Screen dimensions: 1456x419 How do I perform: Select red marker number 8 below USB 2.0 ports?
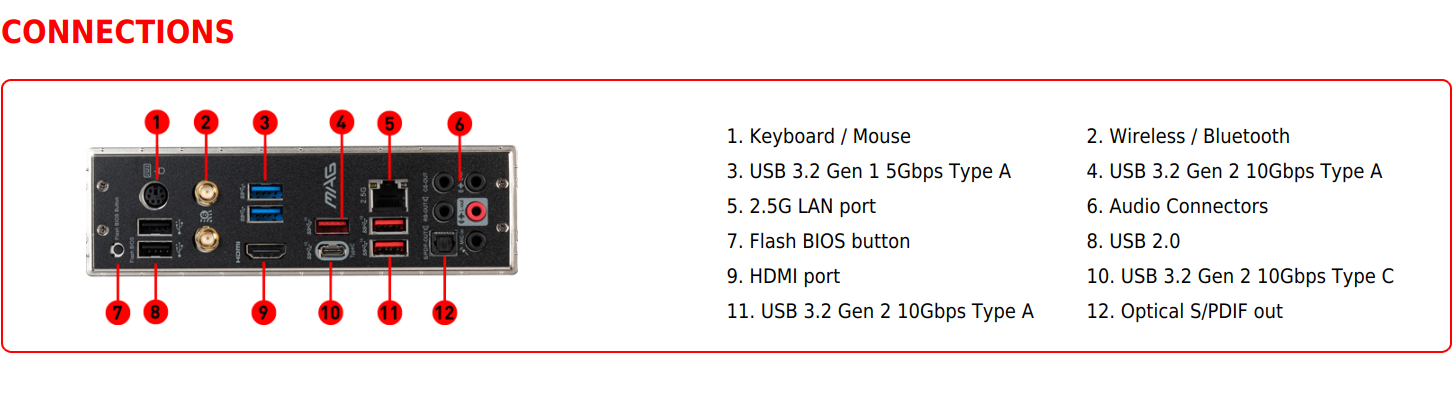pyautogui.click(x=155, y=312)
